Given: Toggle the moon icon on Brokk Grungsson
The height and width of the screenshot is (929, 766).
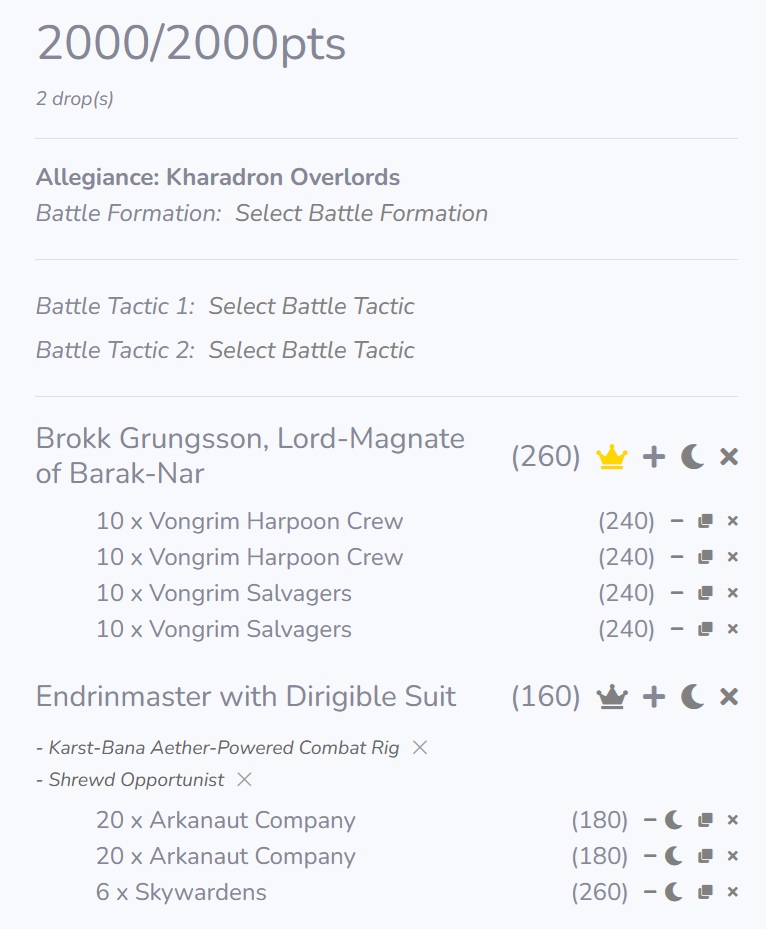Looking at the screenshot, I should coord(692,457).
